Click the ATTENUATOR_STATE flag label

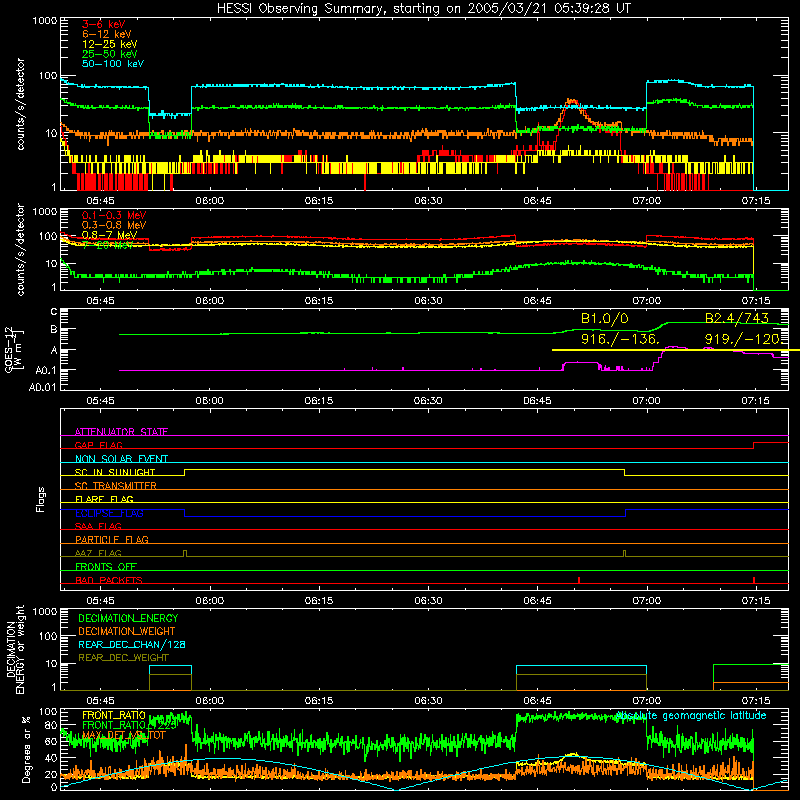121,432
